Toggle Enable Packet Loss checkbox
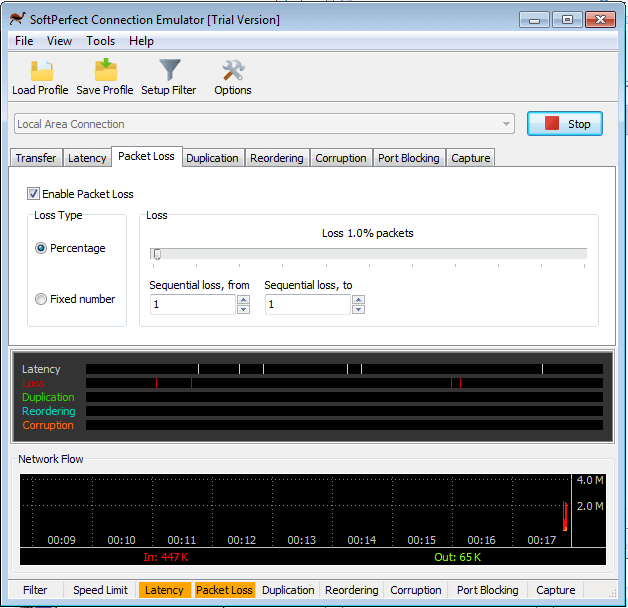The height and width of the screenshot is (608, 628). [33, 194]
